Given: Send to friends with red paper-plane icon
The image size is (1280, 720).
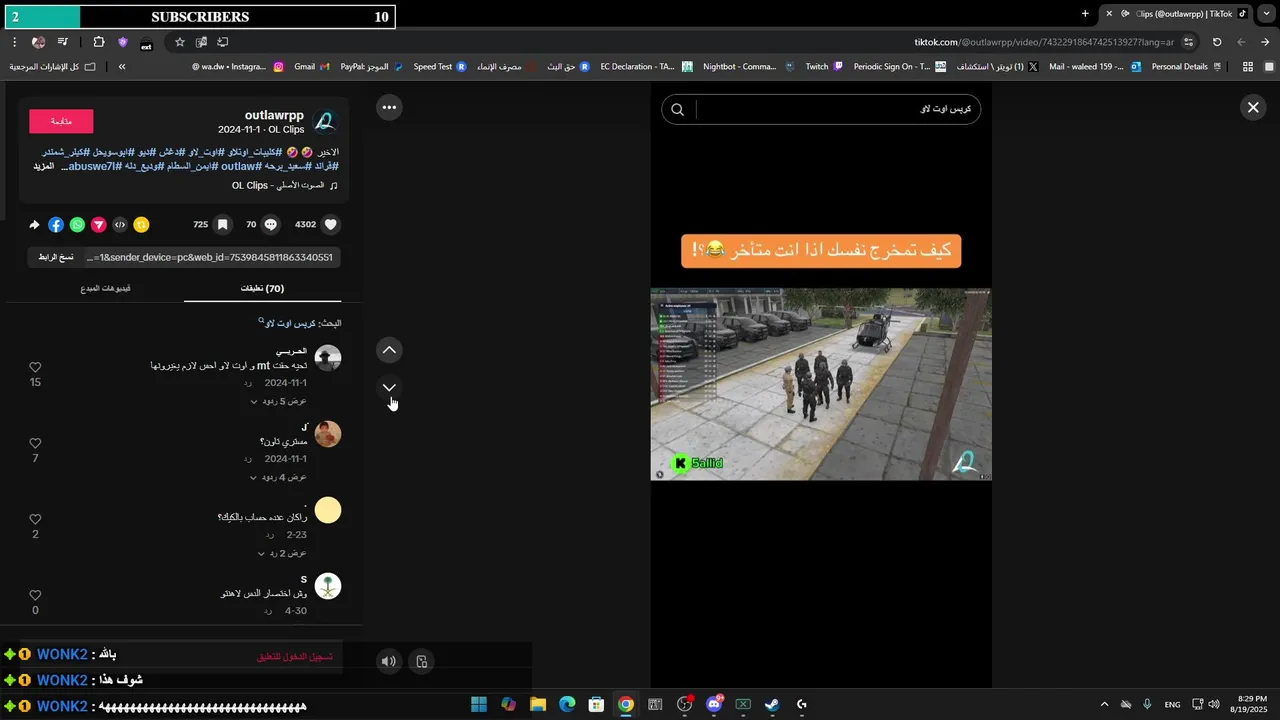Looking at the screenshot, I should (x=99, y=225).
